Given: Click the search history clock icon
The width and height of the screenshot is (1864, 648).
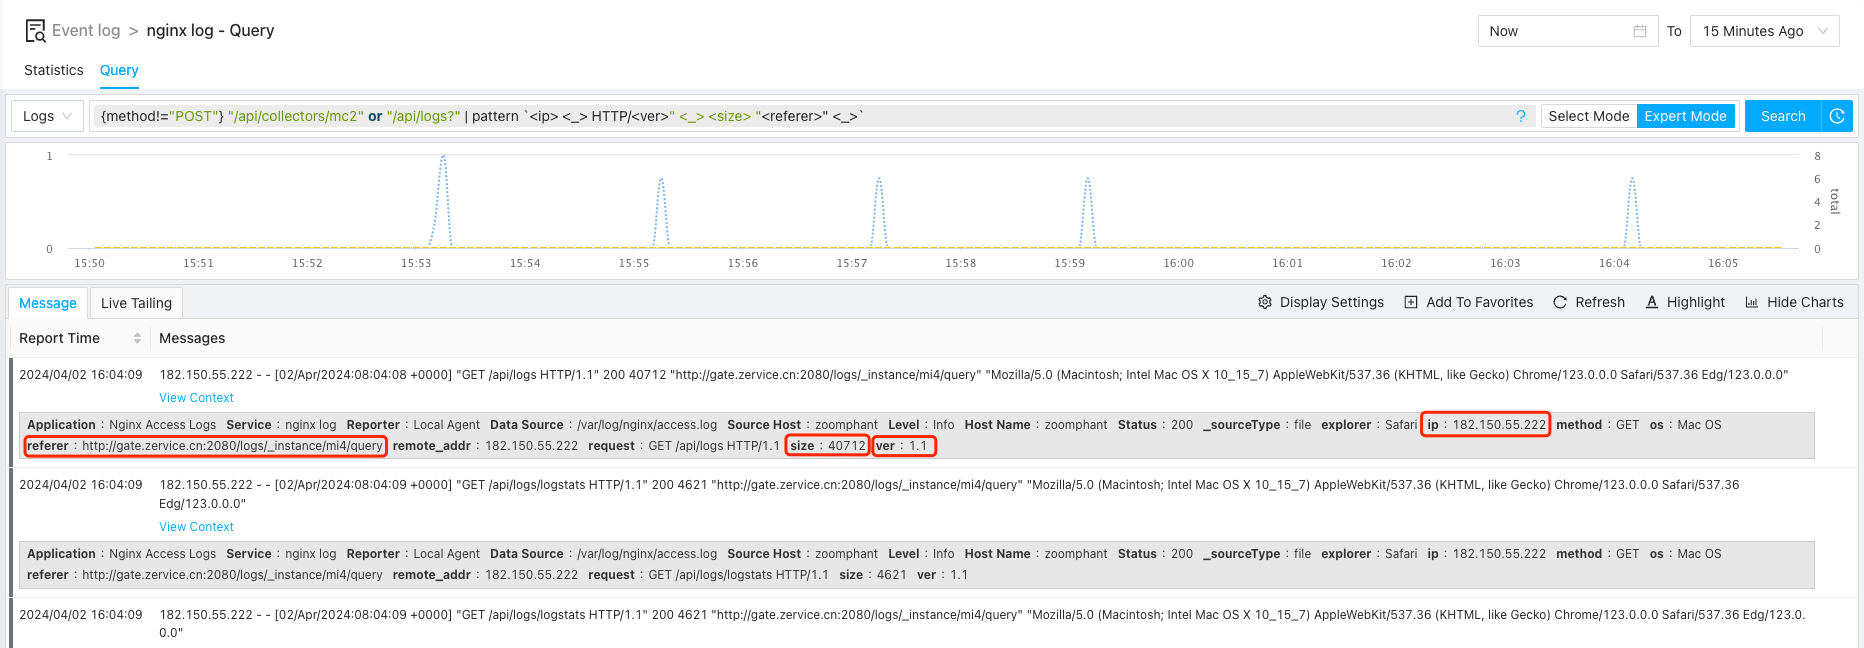Looking at the screenshot, I should coord(1837,116).
